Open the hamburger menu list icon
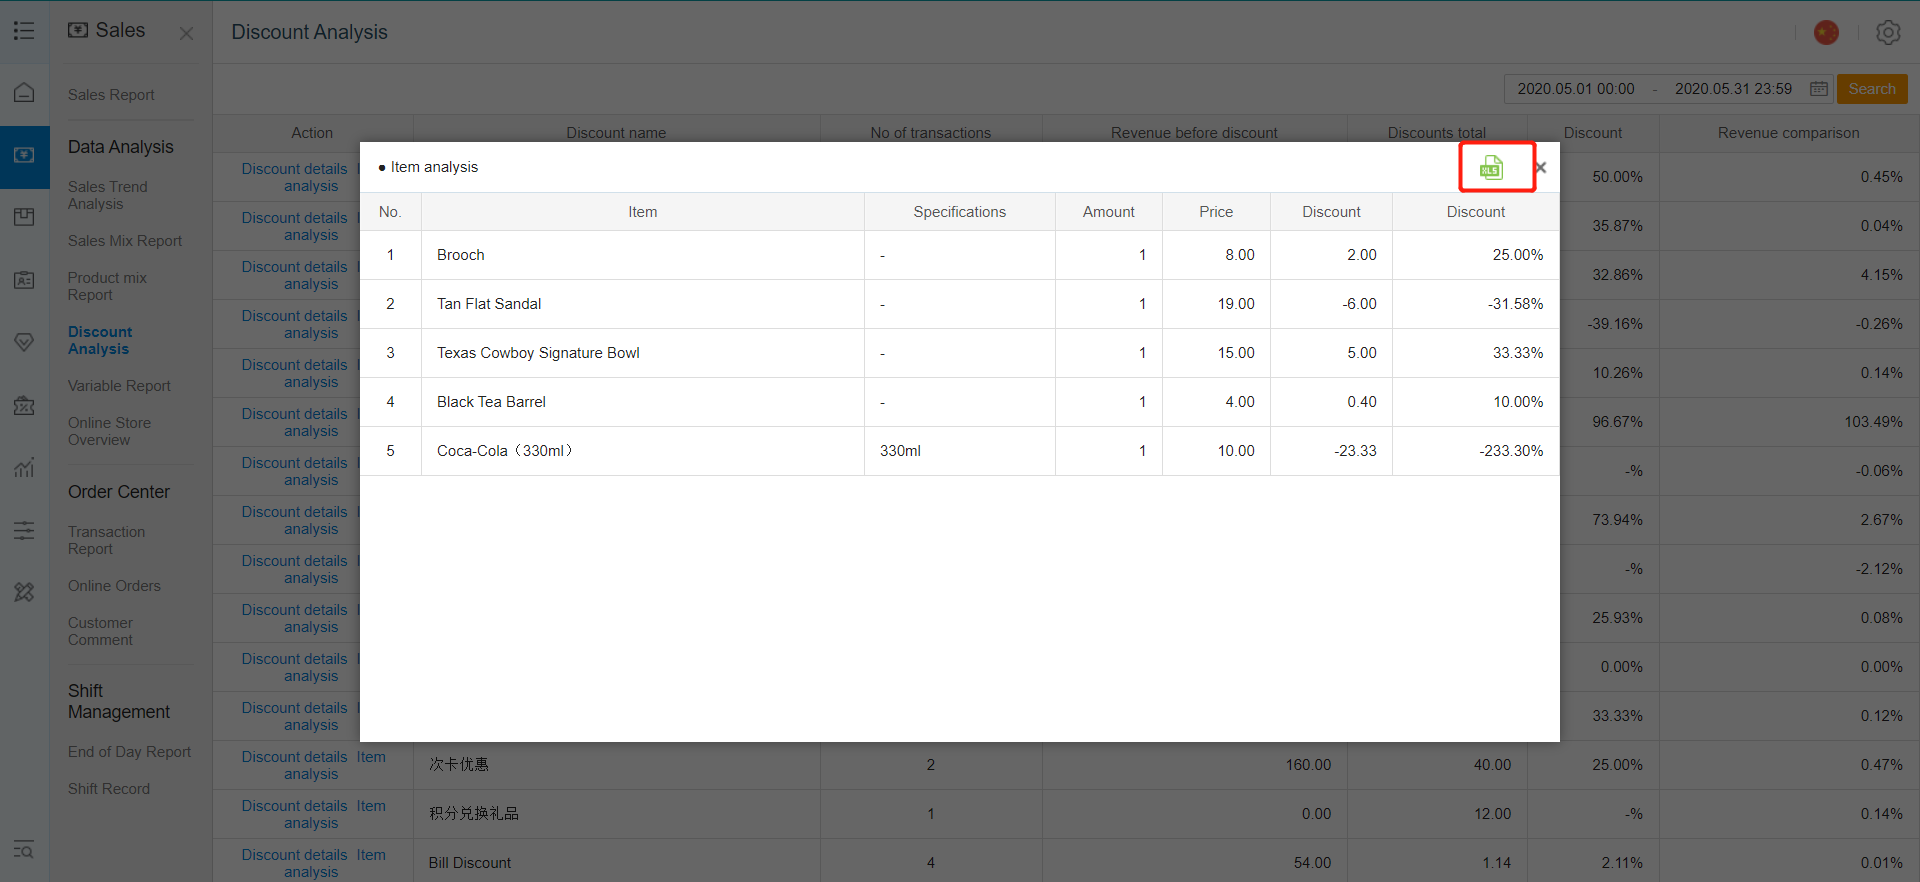The image size is (1920, 882). pos(24,31)
